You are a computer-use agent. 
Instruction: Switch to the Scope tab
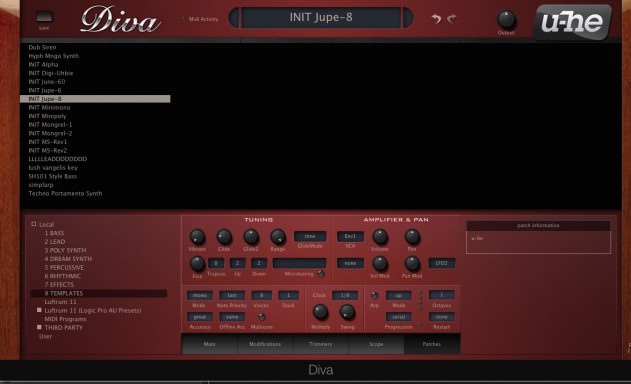pyautogui.click(x=376, y=344)
